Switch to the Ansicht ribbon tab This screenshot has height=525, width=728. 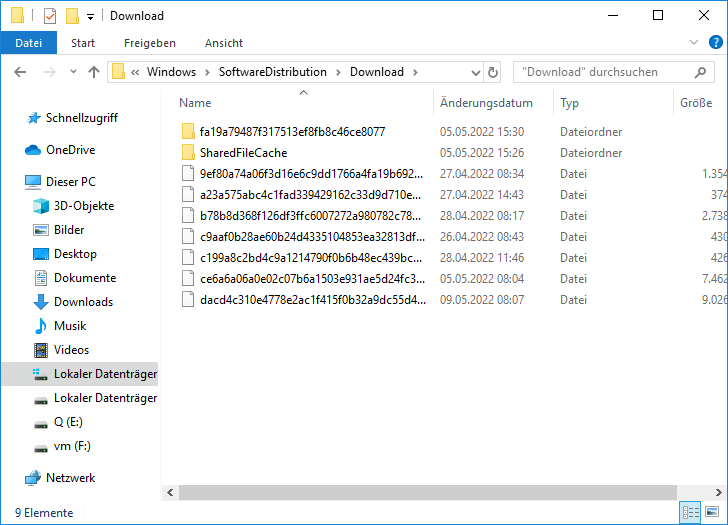point(224,43)
